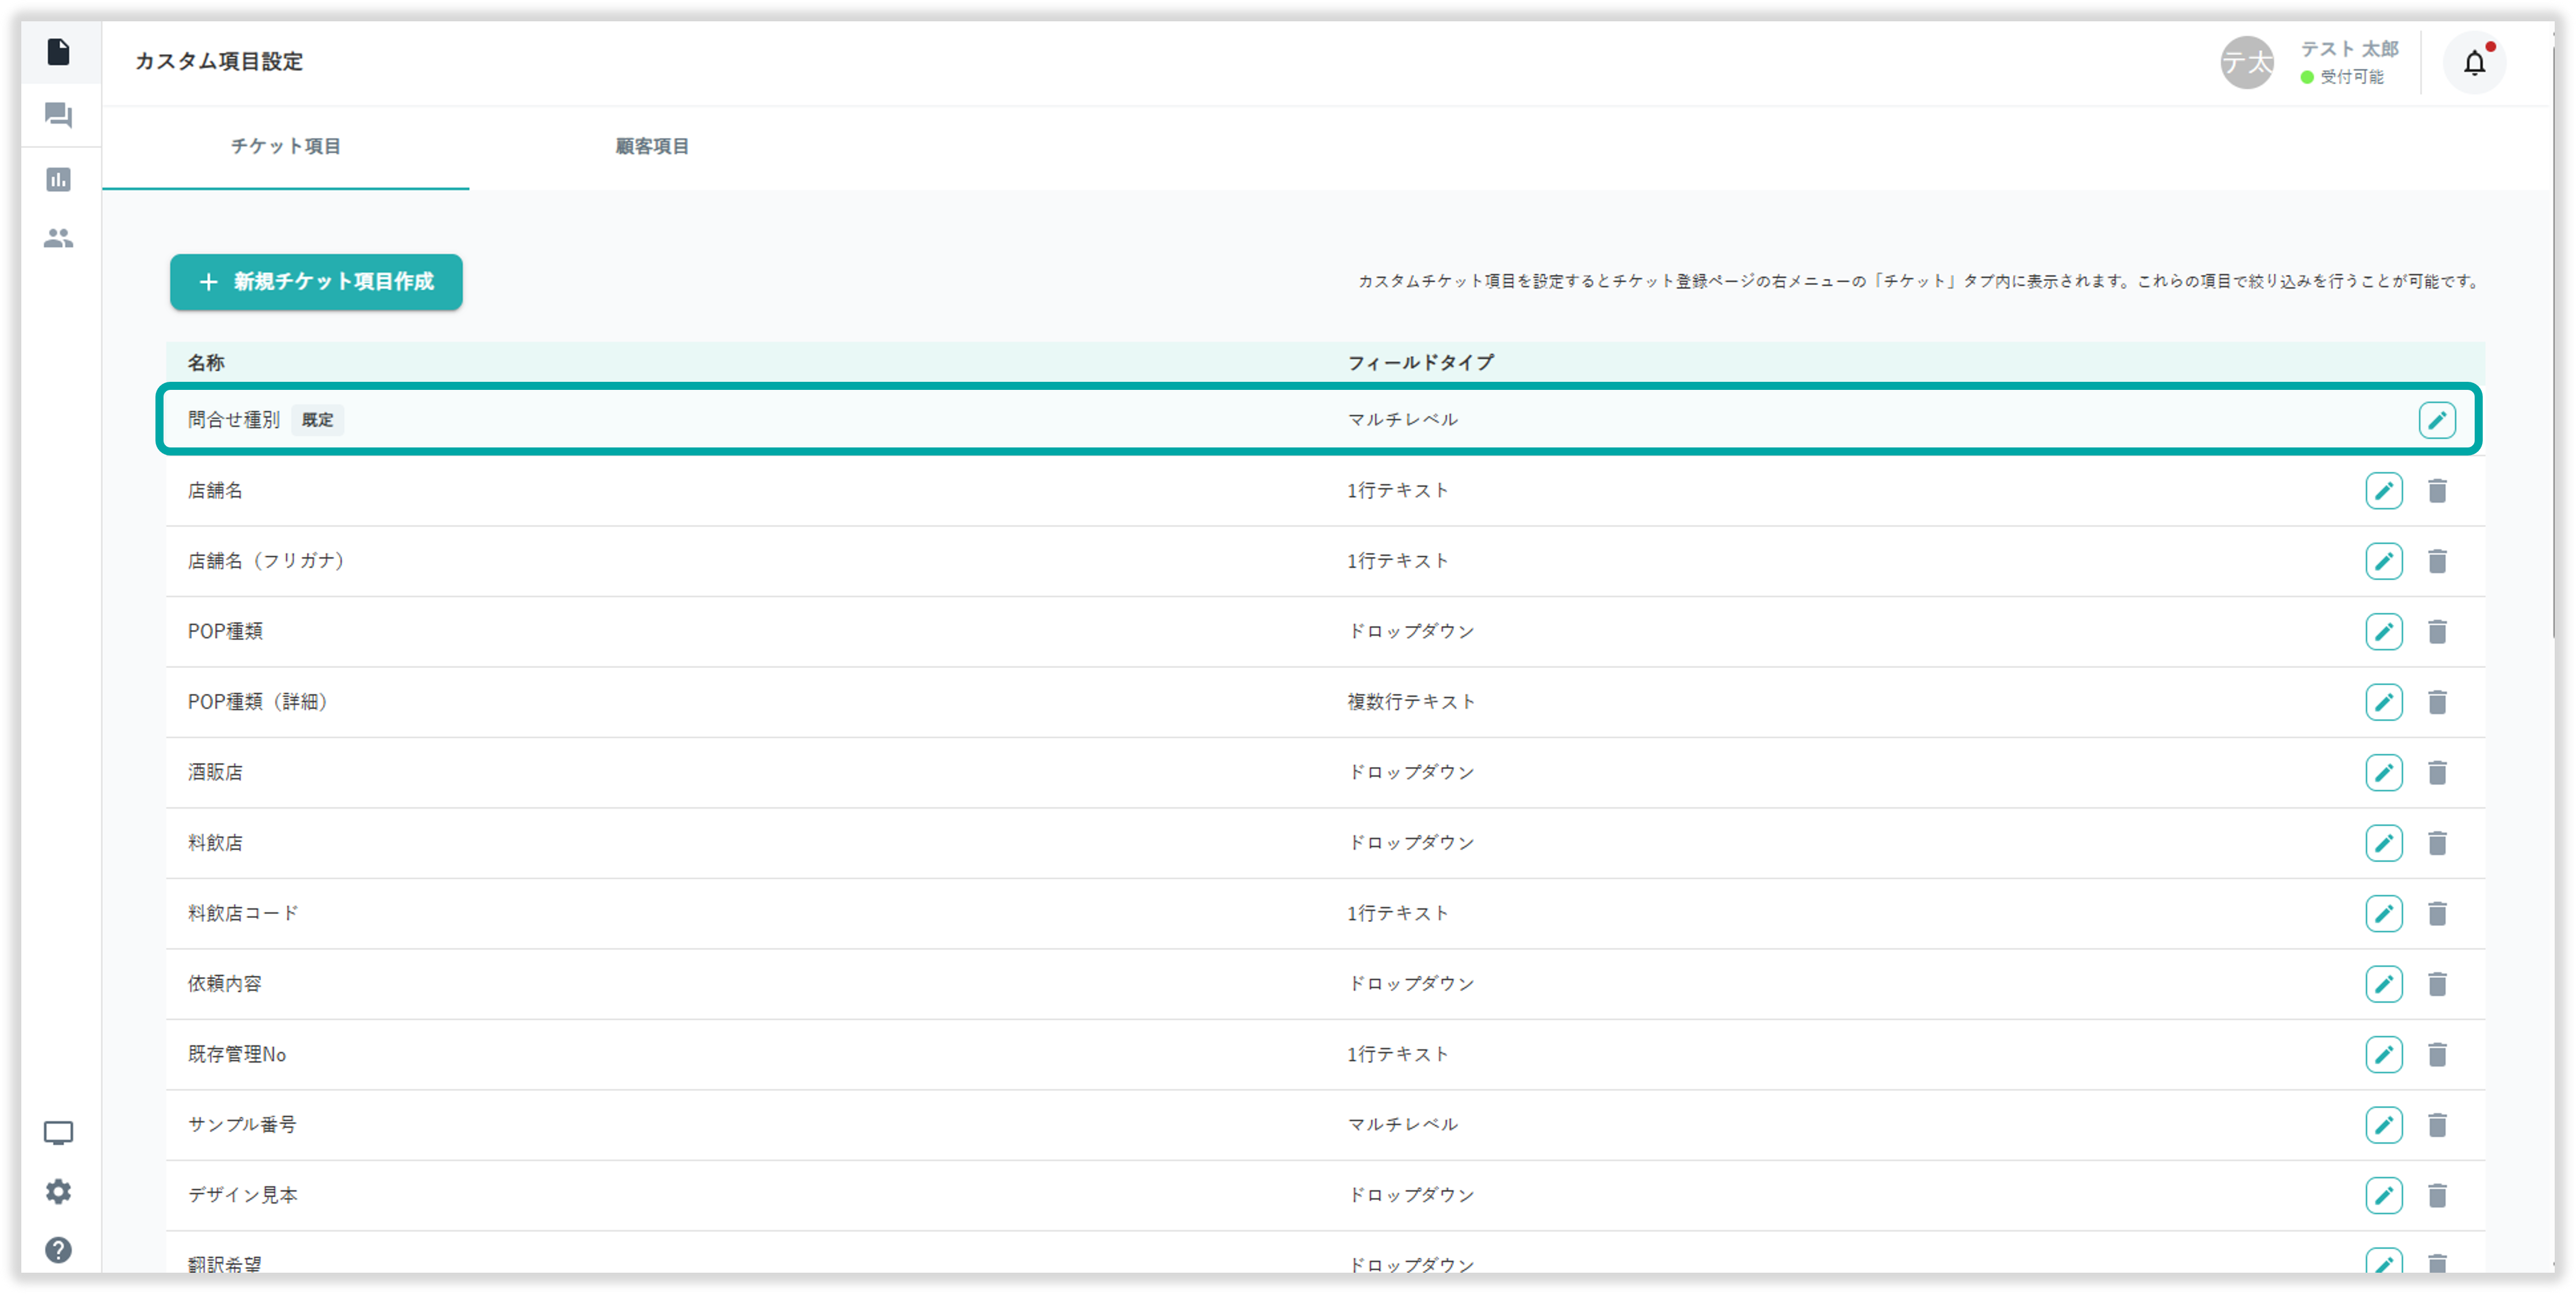
Task: Switch to the チケット項目 tab
Action: [285, 147]
